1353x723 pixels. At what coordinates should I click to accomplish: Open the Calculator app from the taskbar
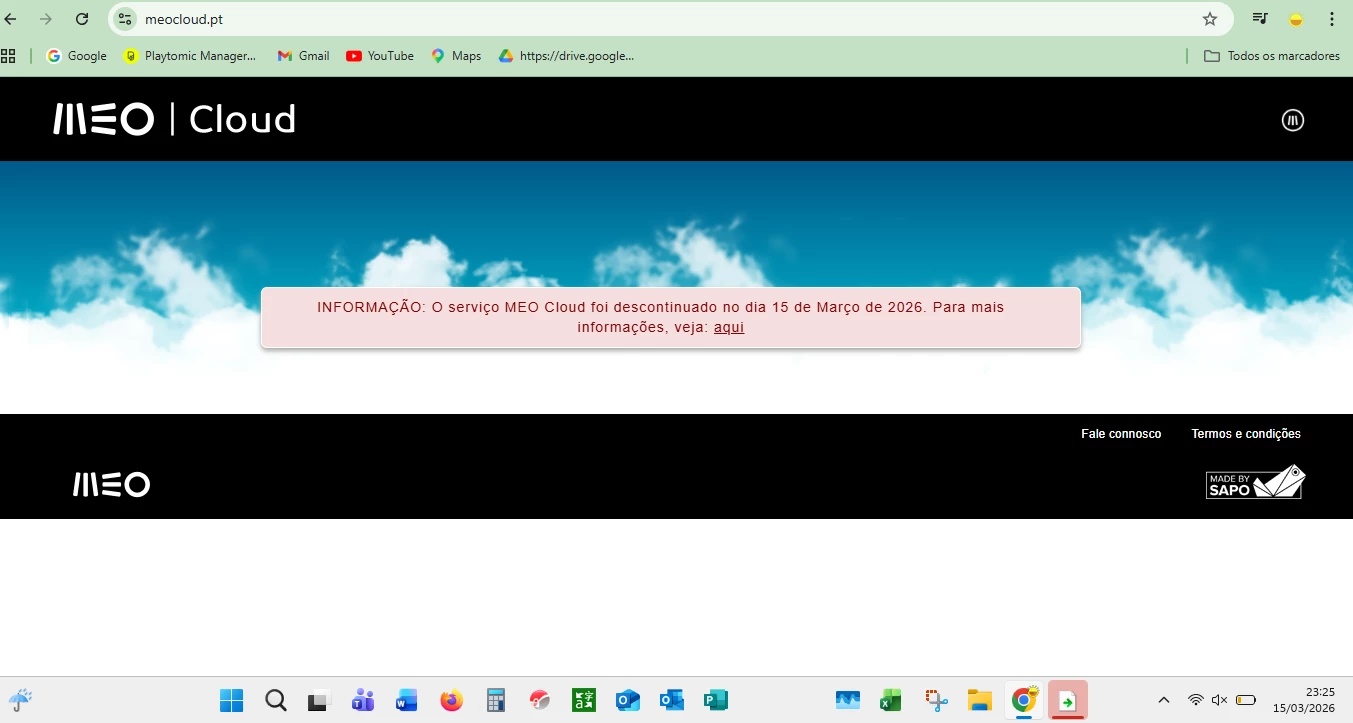(x=495, y=700)
